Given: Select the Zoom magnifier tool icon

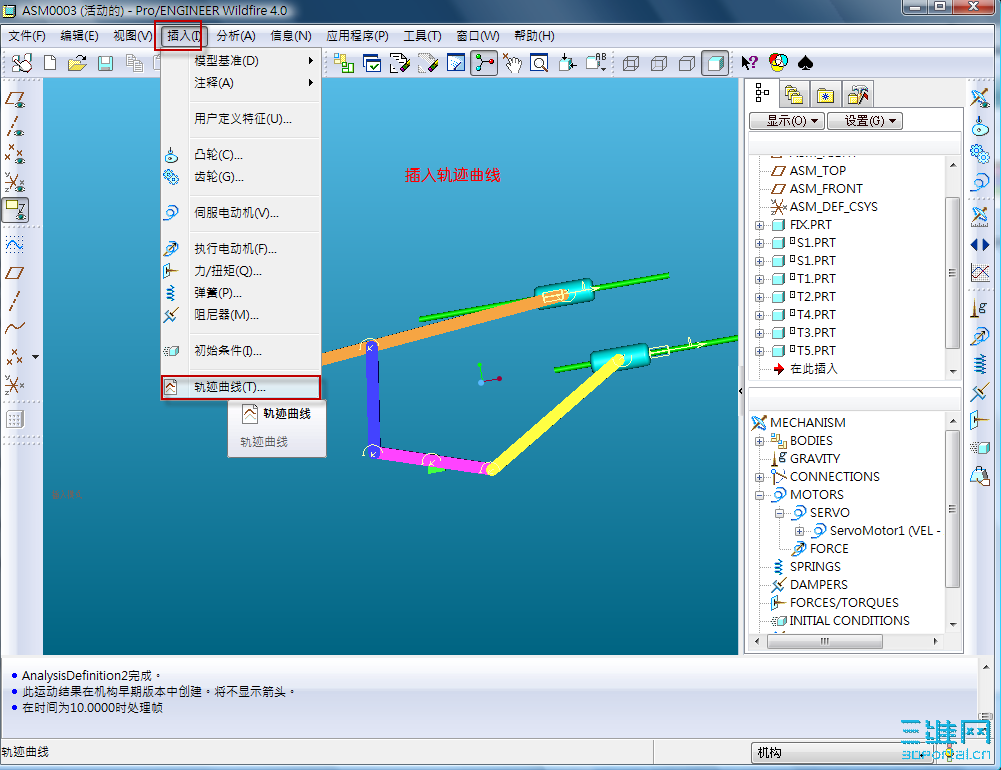Looking at the screenshot, I should tap(539, 63).
